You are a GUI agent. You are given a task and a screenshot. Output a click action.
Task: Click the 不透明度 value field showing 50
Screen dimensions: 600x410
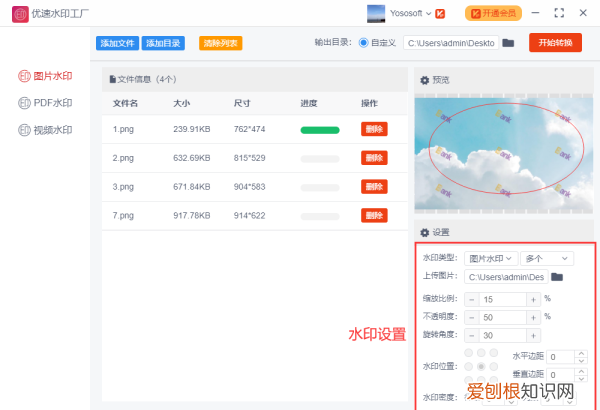(x=502, y=317)
